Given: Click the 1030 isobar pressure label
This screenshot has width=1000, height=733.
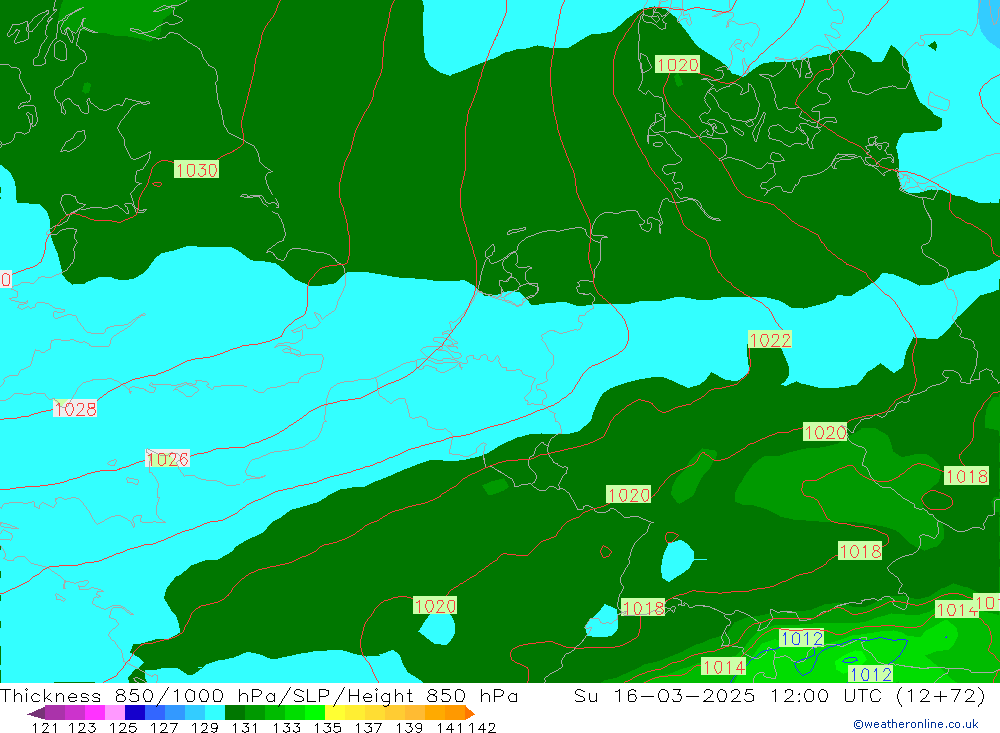Looking at the screenshot, I should point(196,170).
